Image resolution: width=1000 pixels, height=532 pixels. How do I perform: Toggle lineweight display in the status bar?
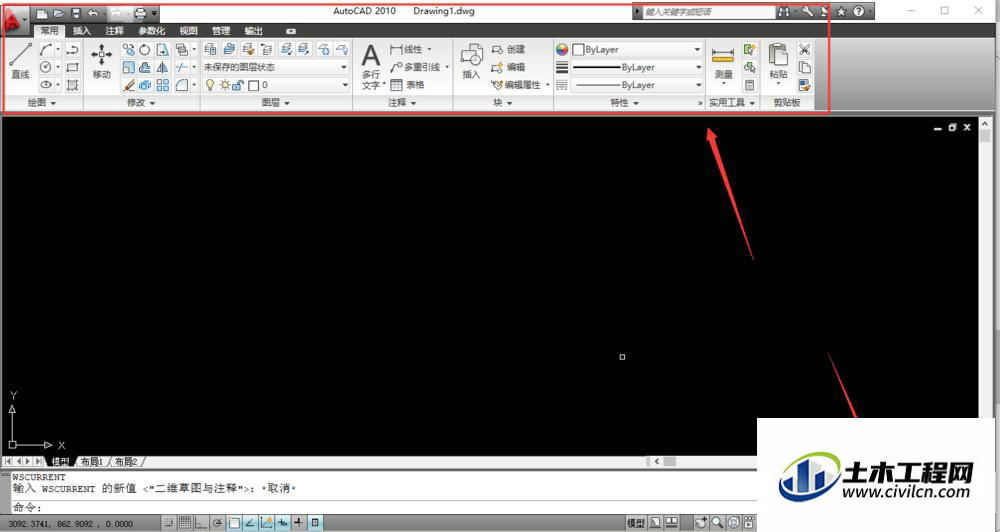[298, 523]
